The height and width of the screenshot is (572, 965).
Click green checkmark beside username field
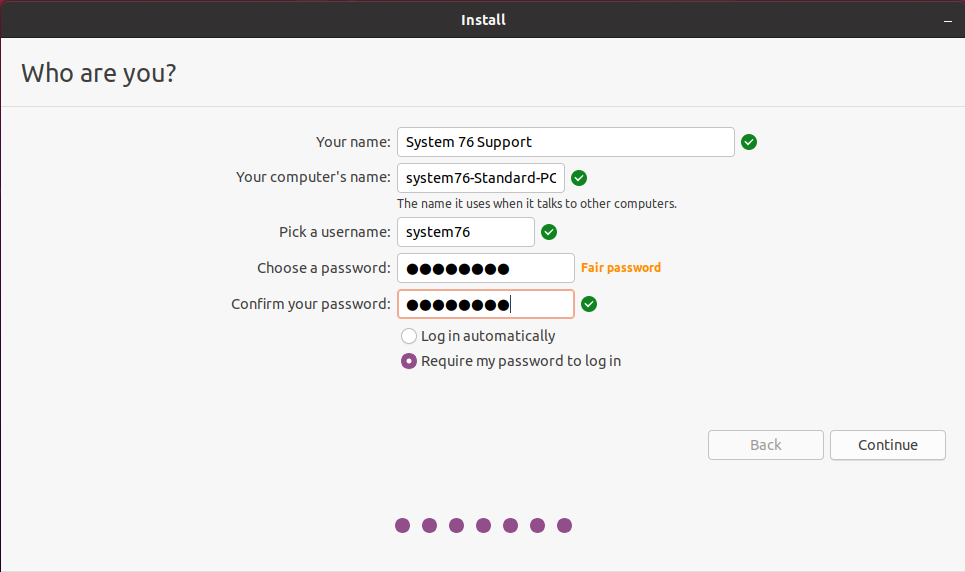tap(548, 232)
